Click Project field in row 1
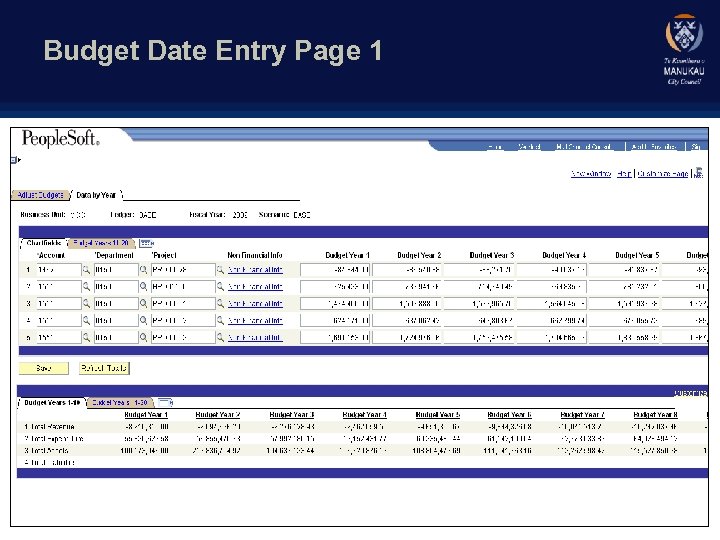This screenshot has width=720, height=540. tap(183, 270)
